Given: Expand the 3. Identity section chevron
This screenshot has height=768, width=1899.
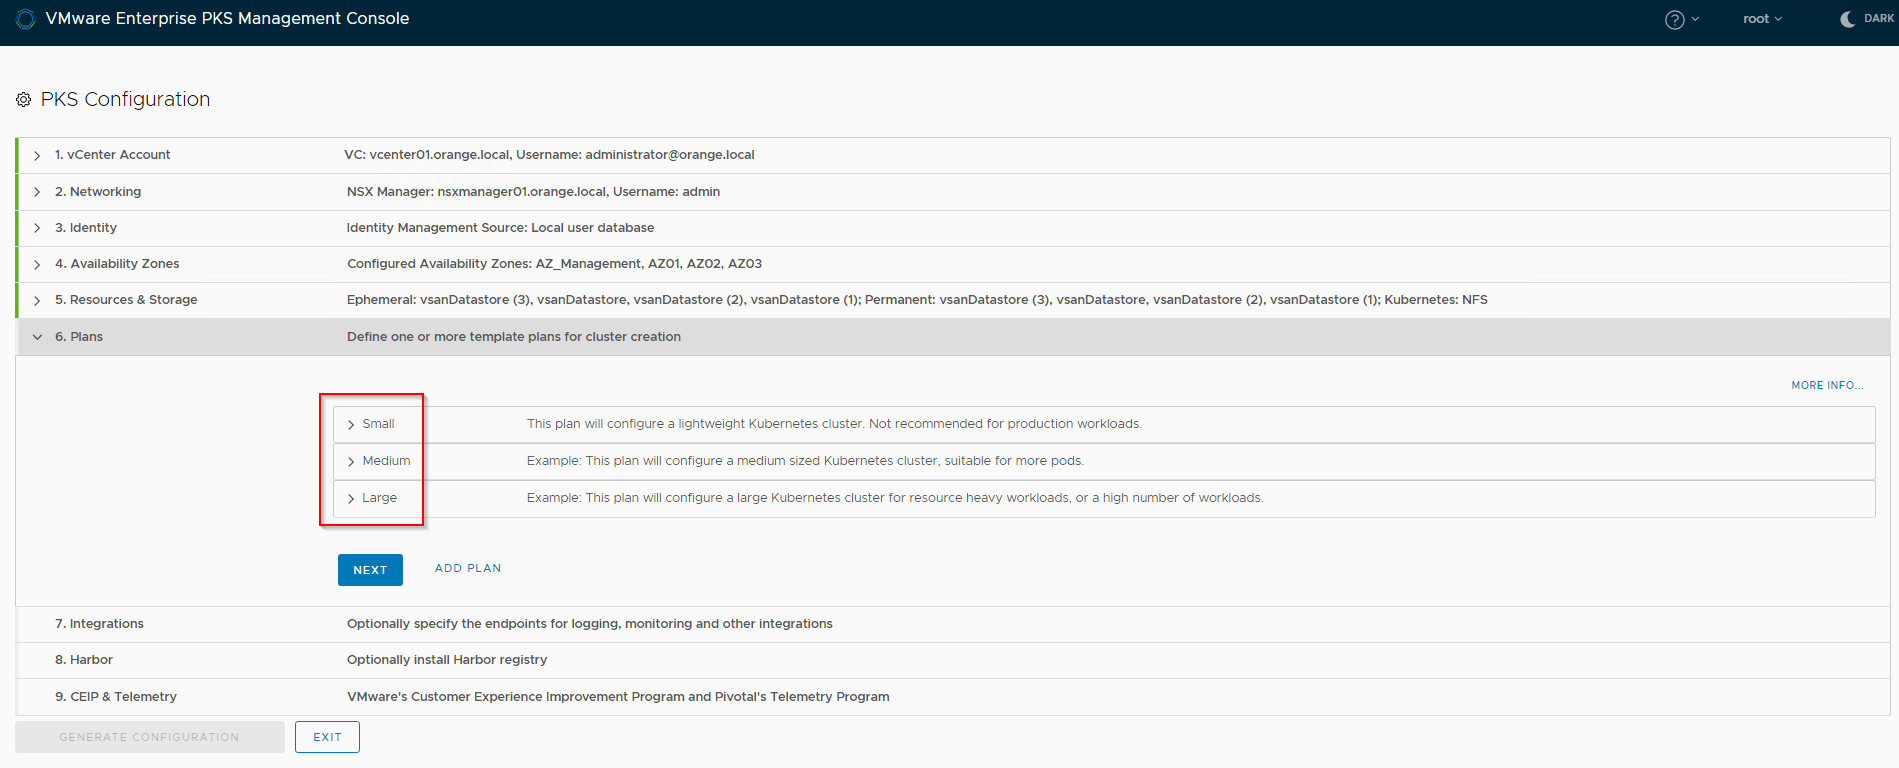Looking at the screenshot, I should 37,228.
